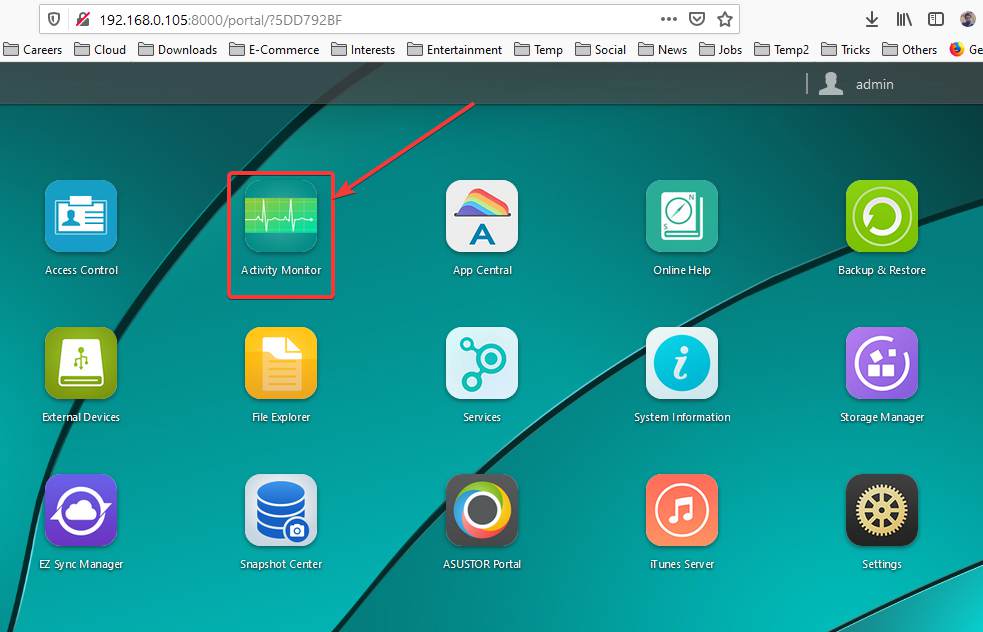Click the Firefox account avatar
Viewport: 983px width, 632px height.
(967, 19)
